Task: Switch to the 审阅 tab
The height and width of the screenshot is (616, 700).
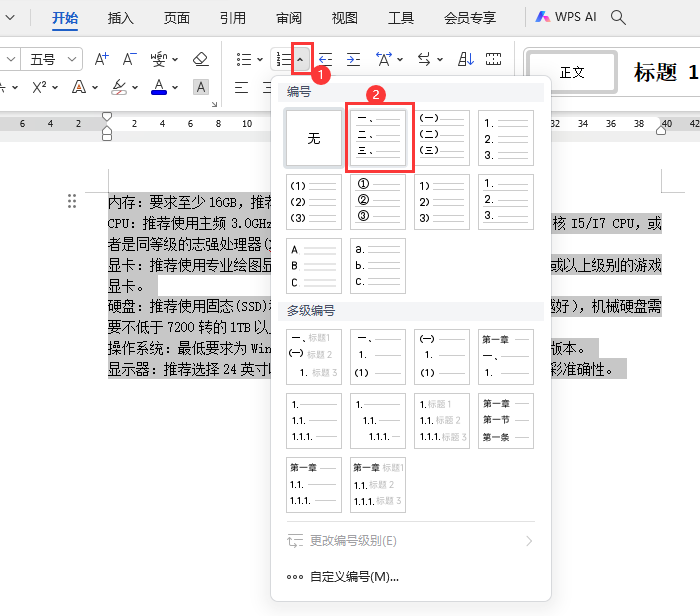Action: pos(289,18)
